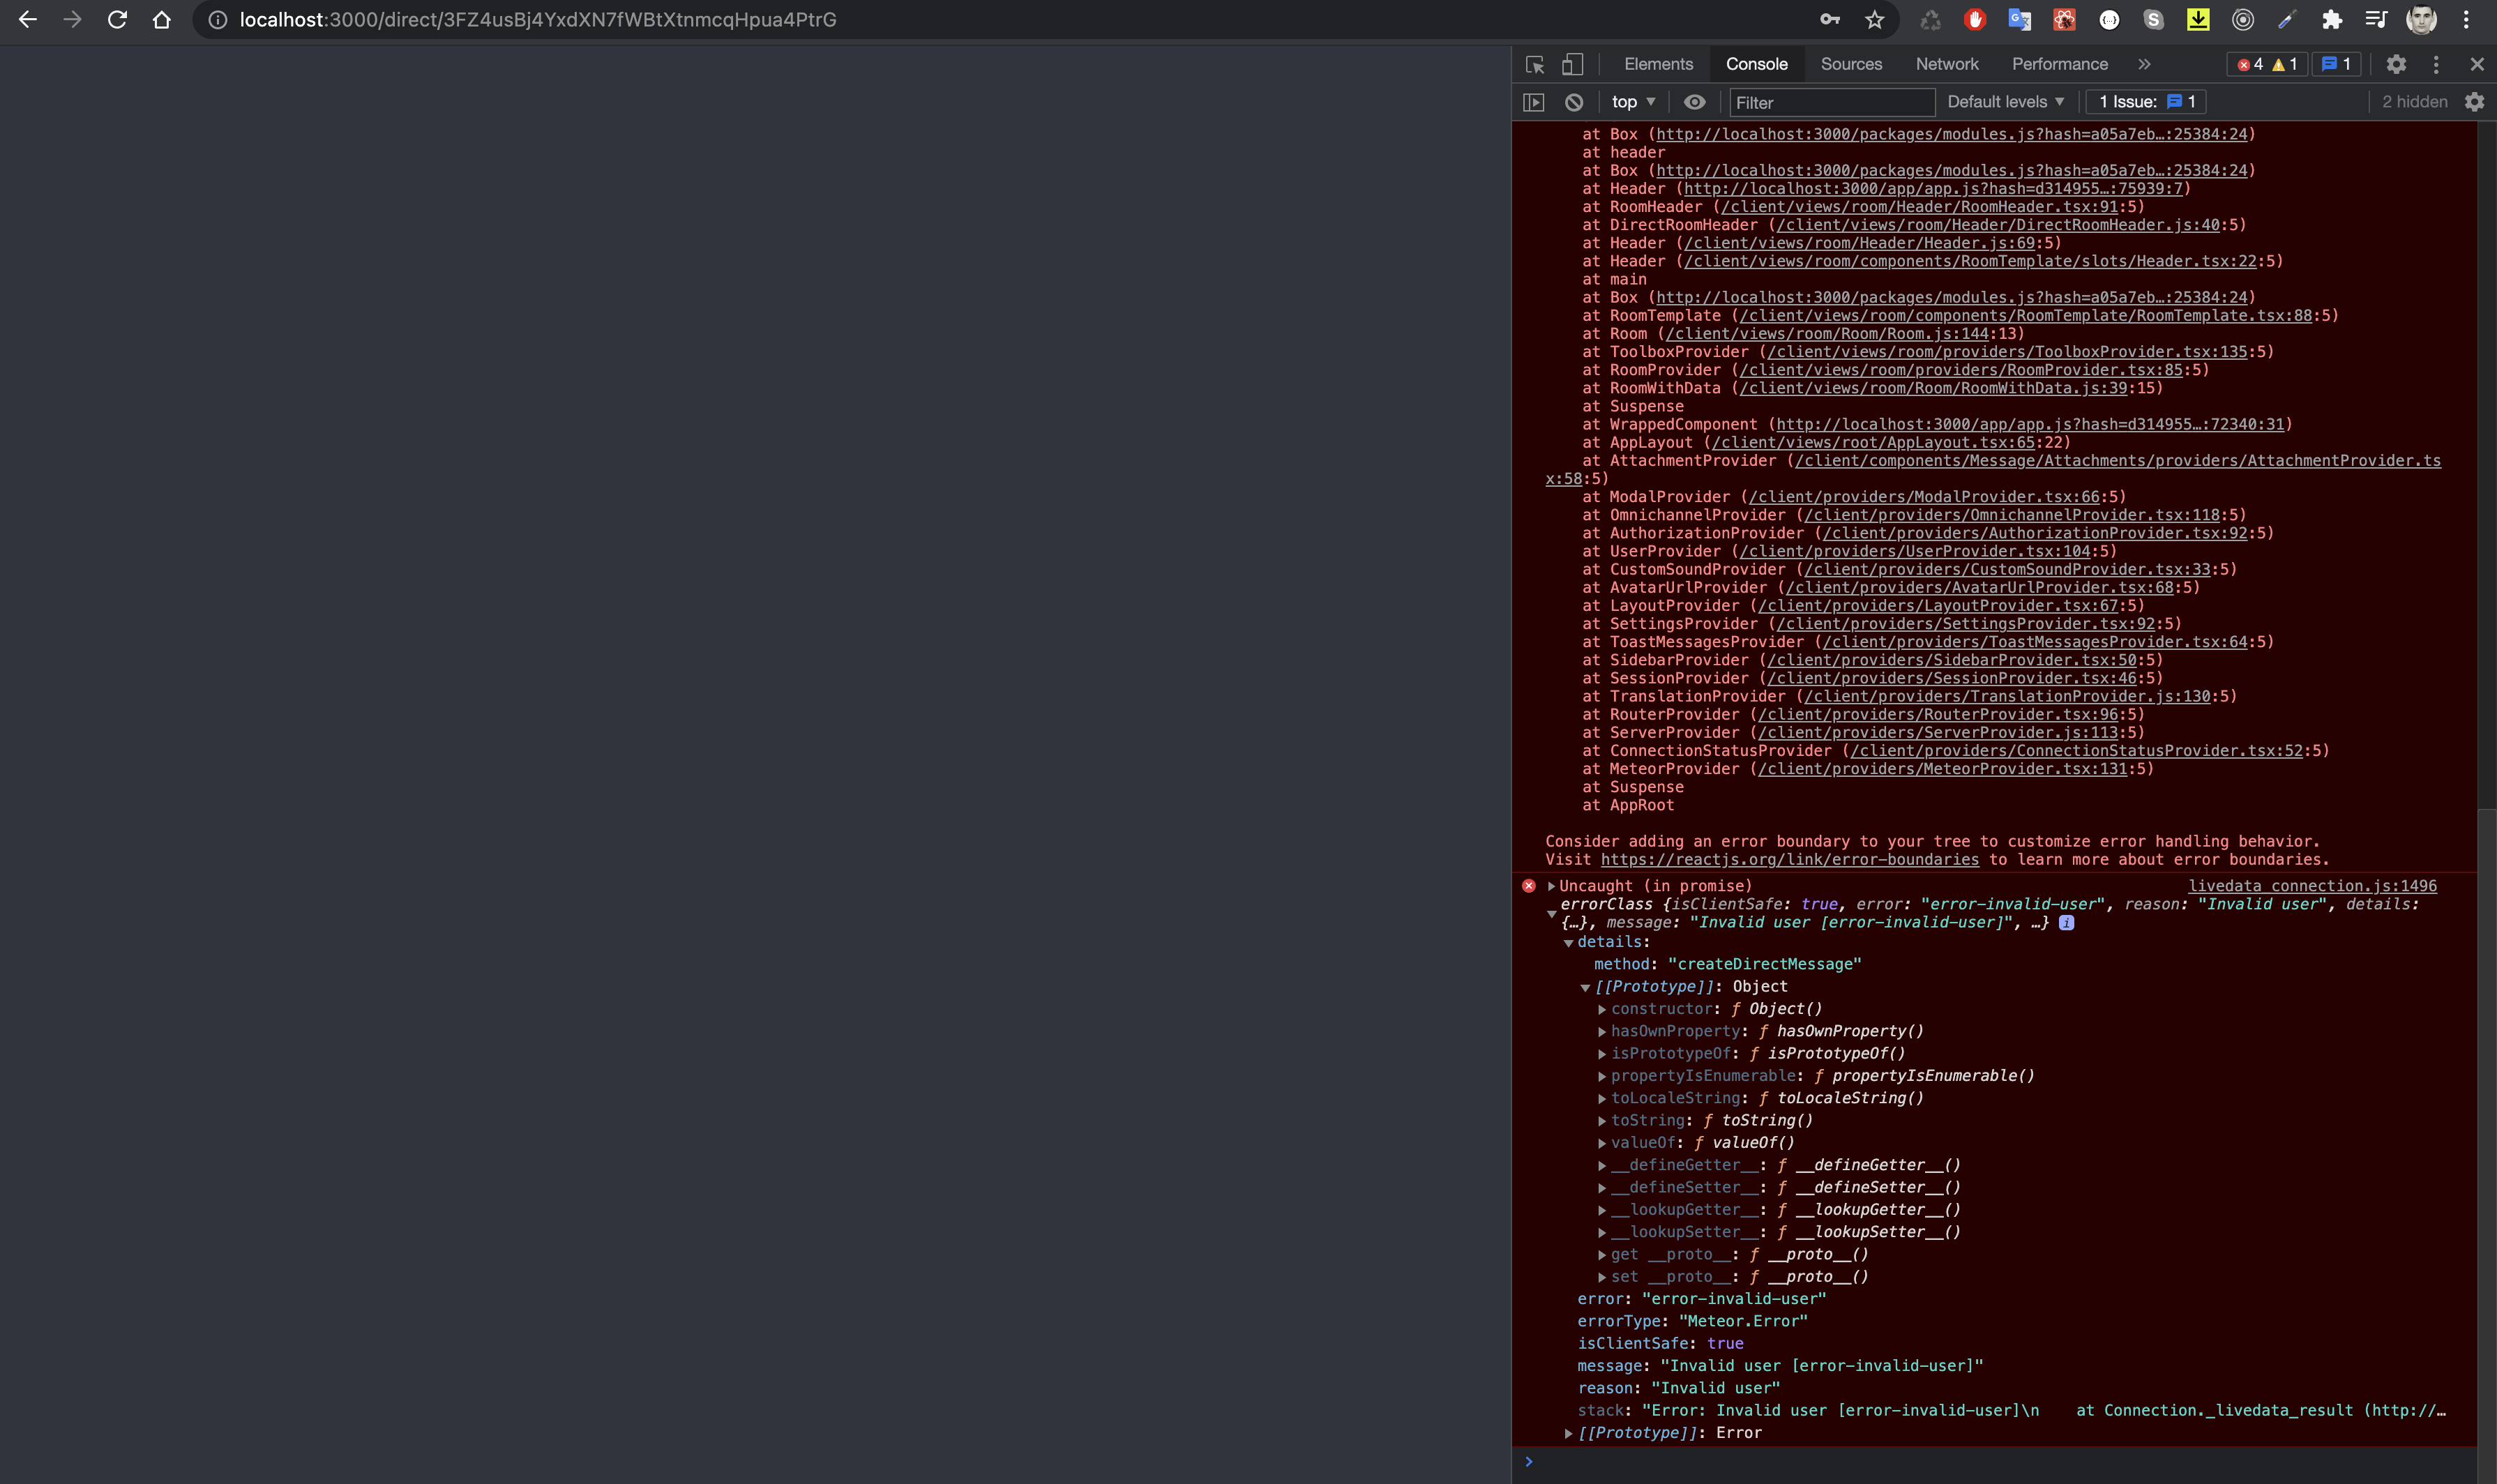Create live expression with eye icon
Image resolution: width=2497 pixels, height=1484 pixels.
1694,102
